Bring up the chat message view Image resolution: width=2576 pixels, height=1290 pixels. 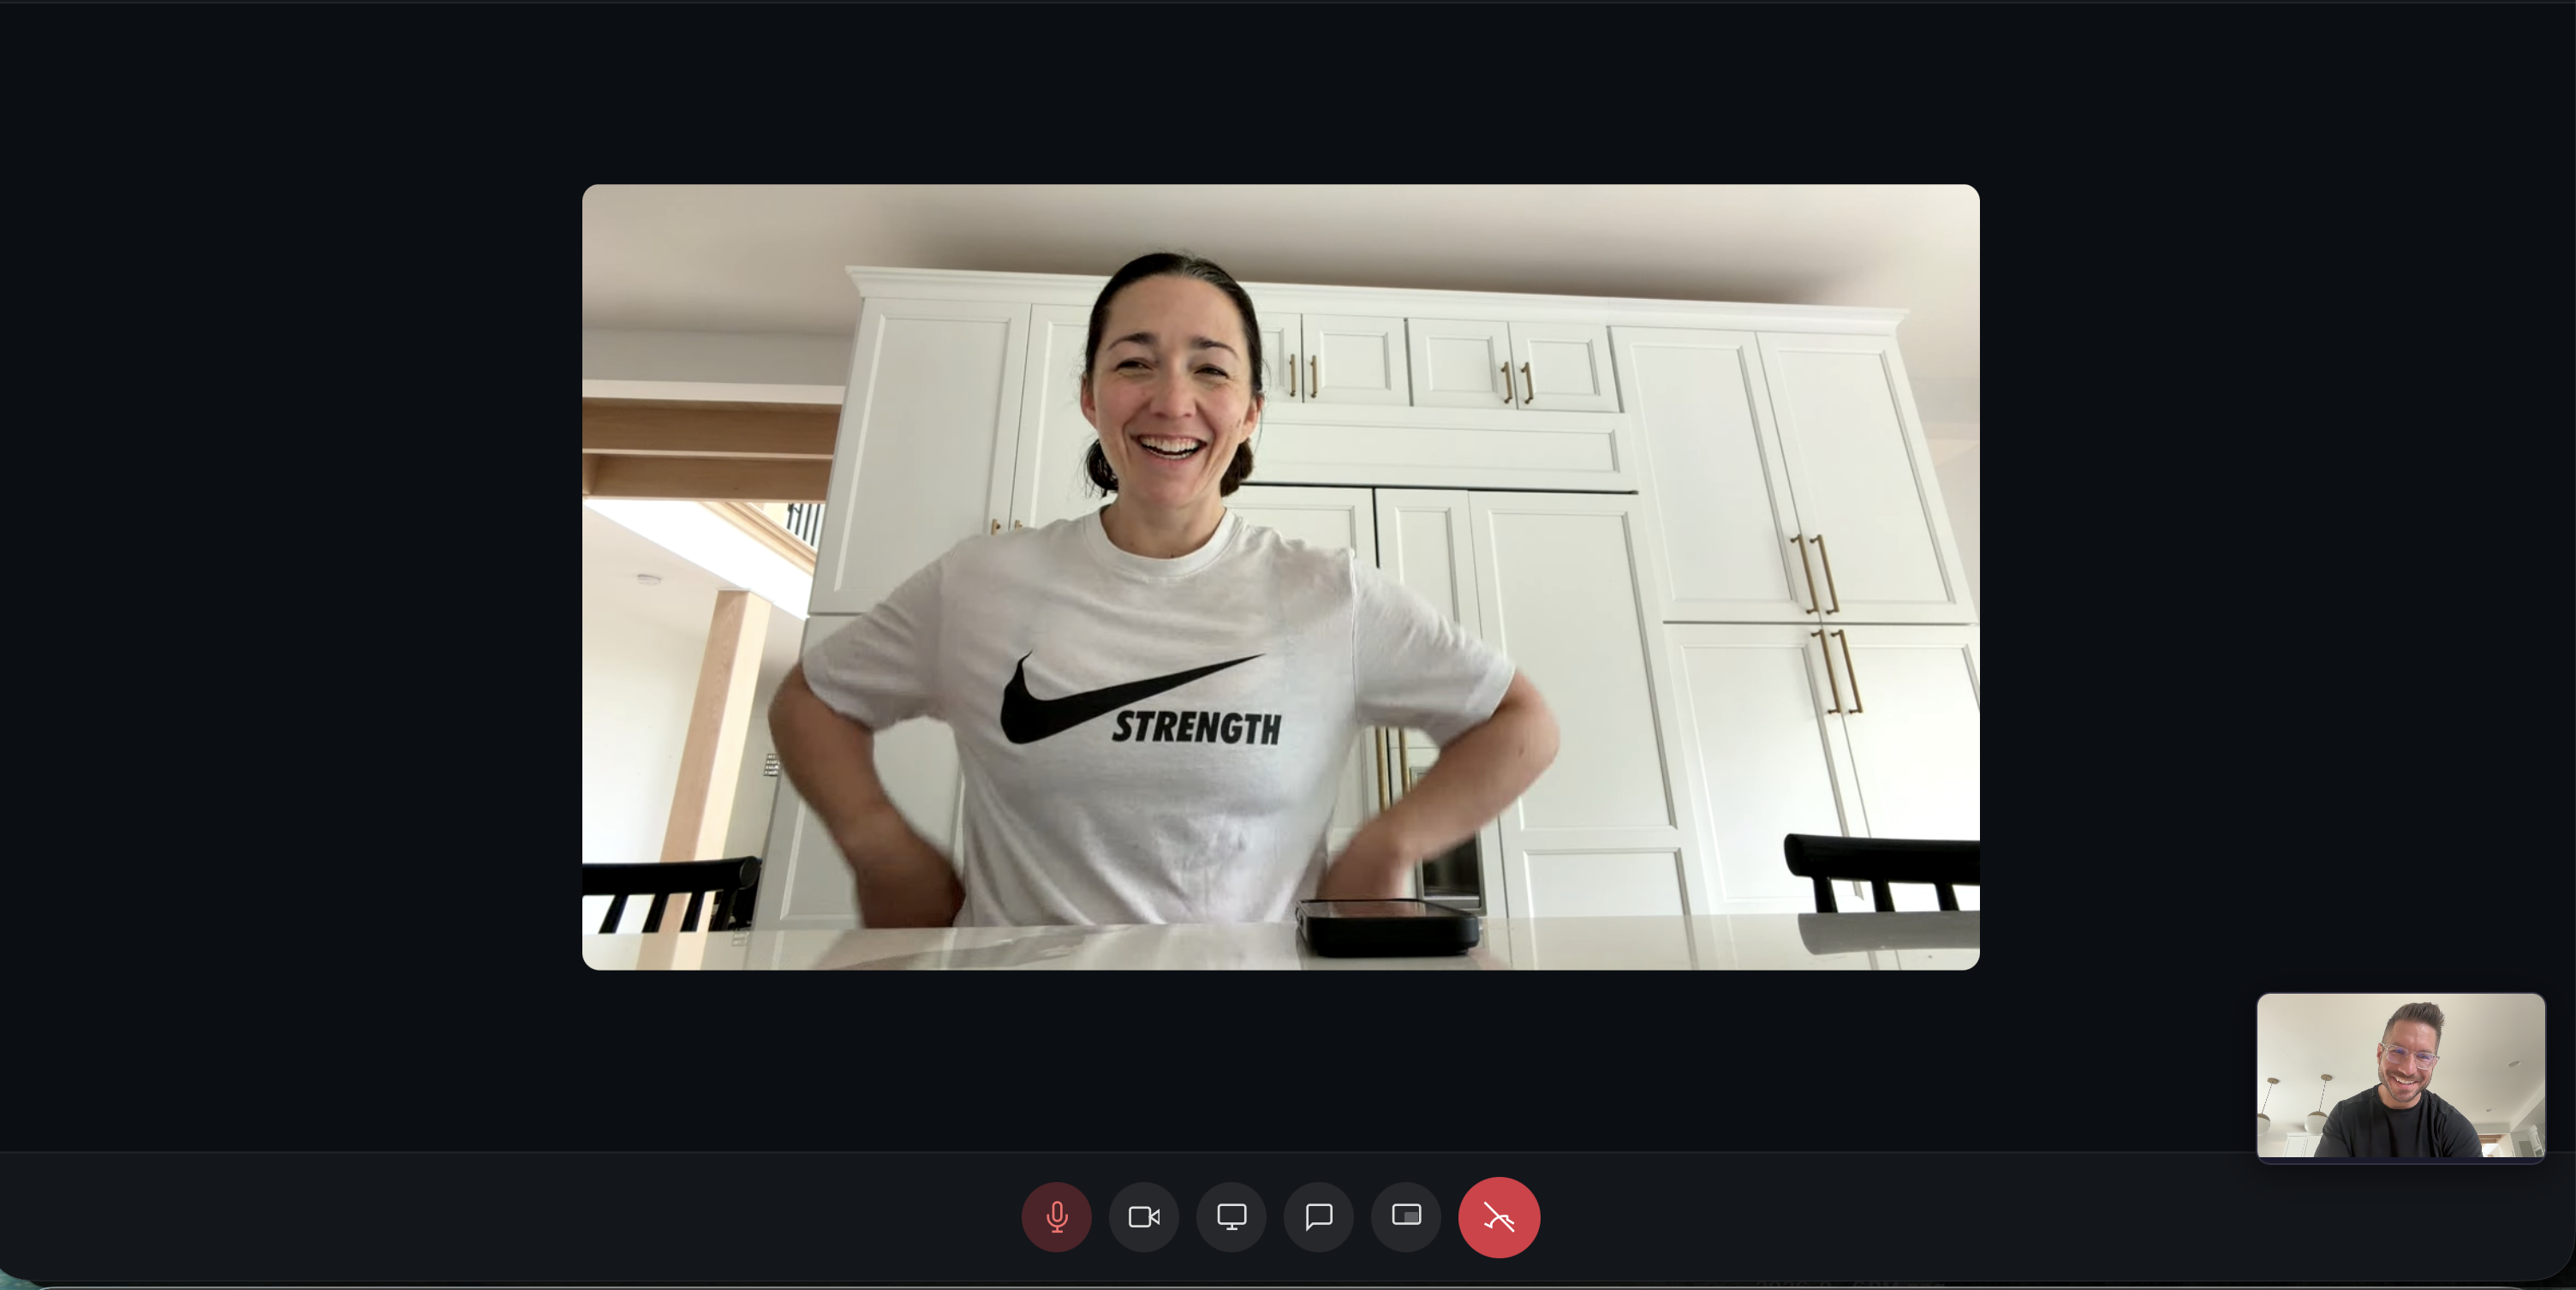tap(1318, 1217)
